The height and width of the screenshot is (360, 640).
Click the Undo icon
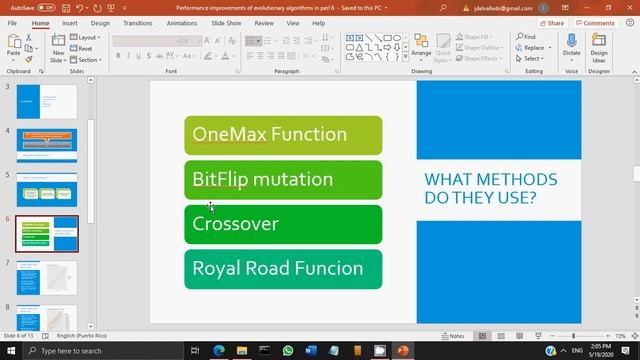[80, 8]
